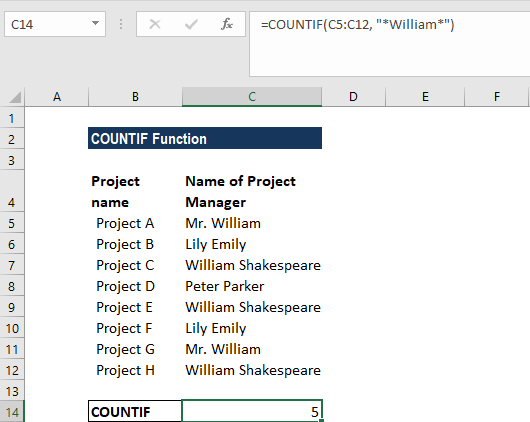Select column A header
This screenshot has height=422, width=530.
tap(57, 97)
